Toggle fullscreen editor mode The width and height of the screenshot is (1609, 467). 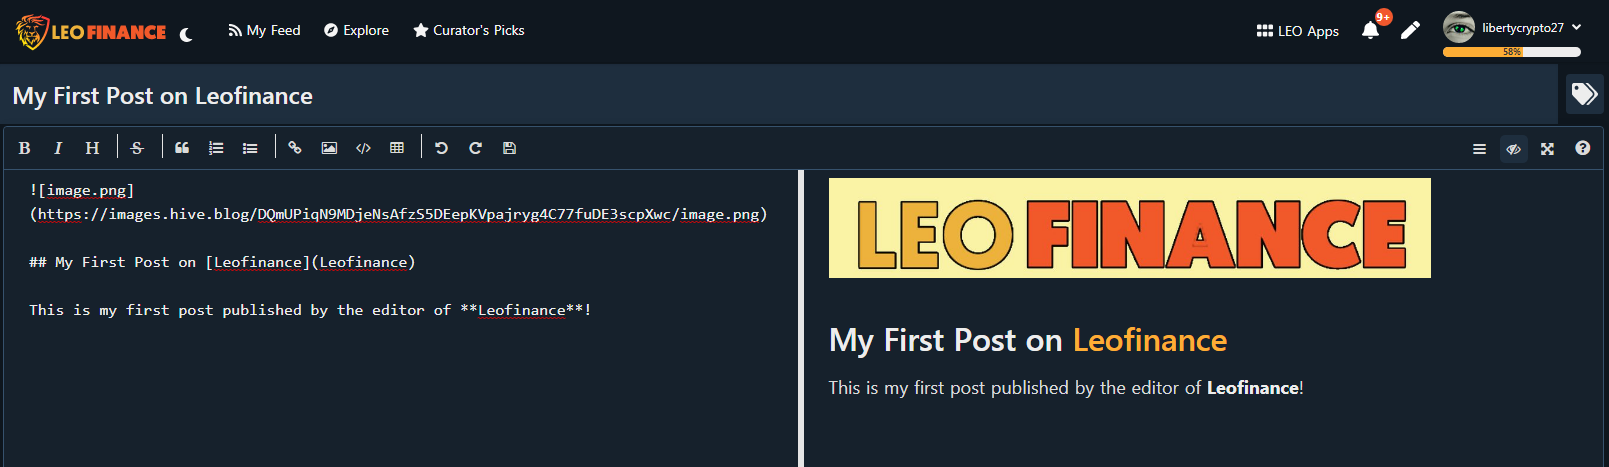click(x=1547, y=149)
